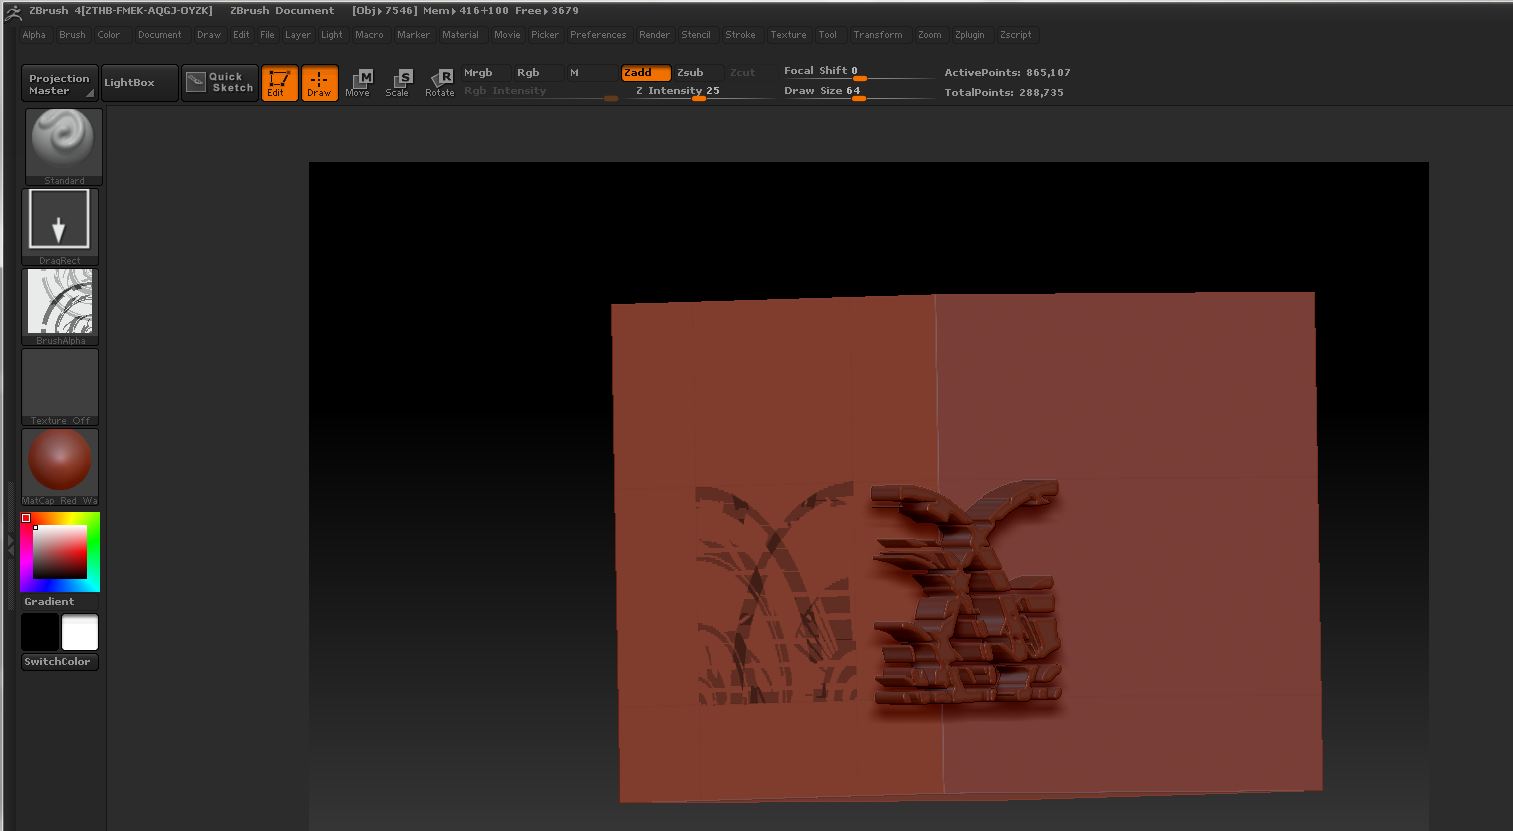Click the white secondary color swatch
Screen dimensions: 1513x831
80,633
